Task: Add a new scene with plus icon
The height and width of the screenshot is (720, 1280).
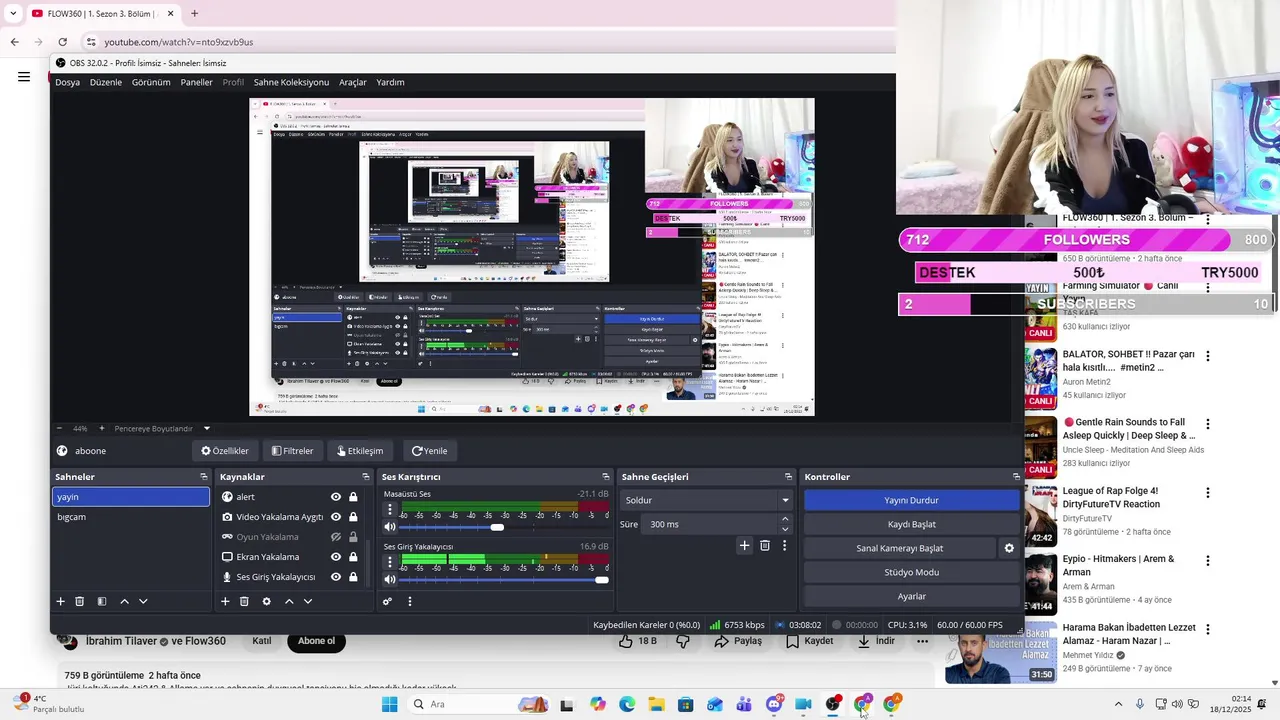Action: (x=60, y=601)
